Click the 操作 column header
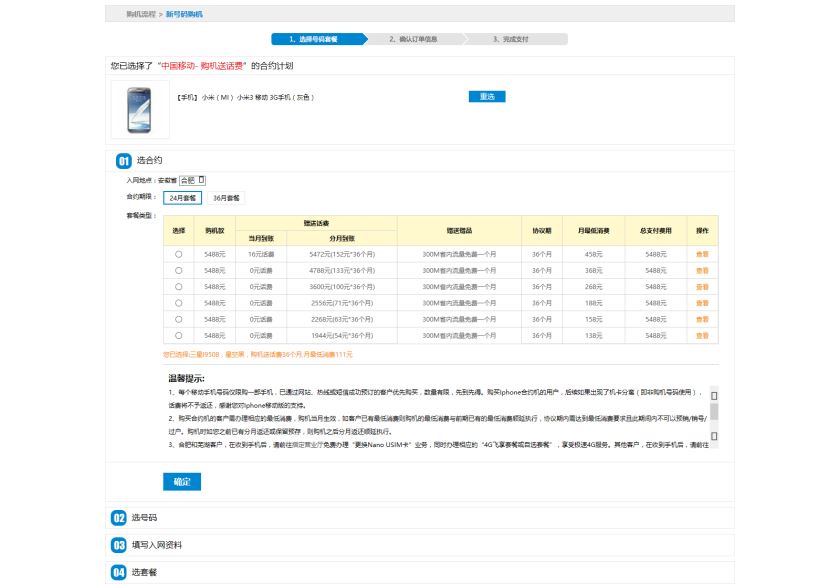The image size is (840, 584). click(702, 230)
